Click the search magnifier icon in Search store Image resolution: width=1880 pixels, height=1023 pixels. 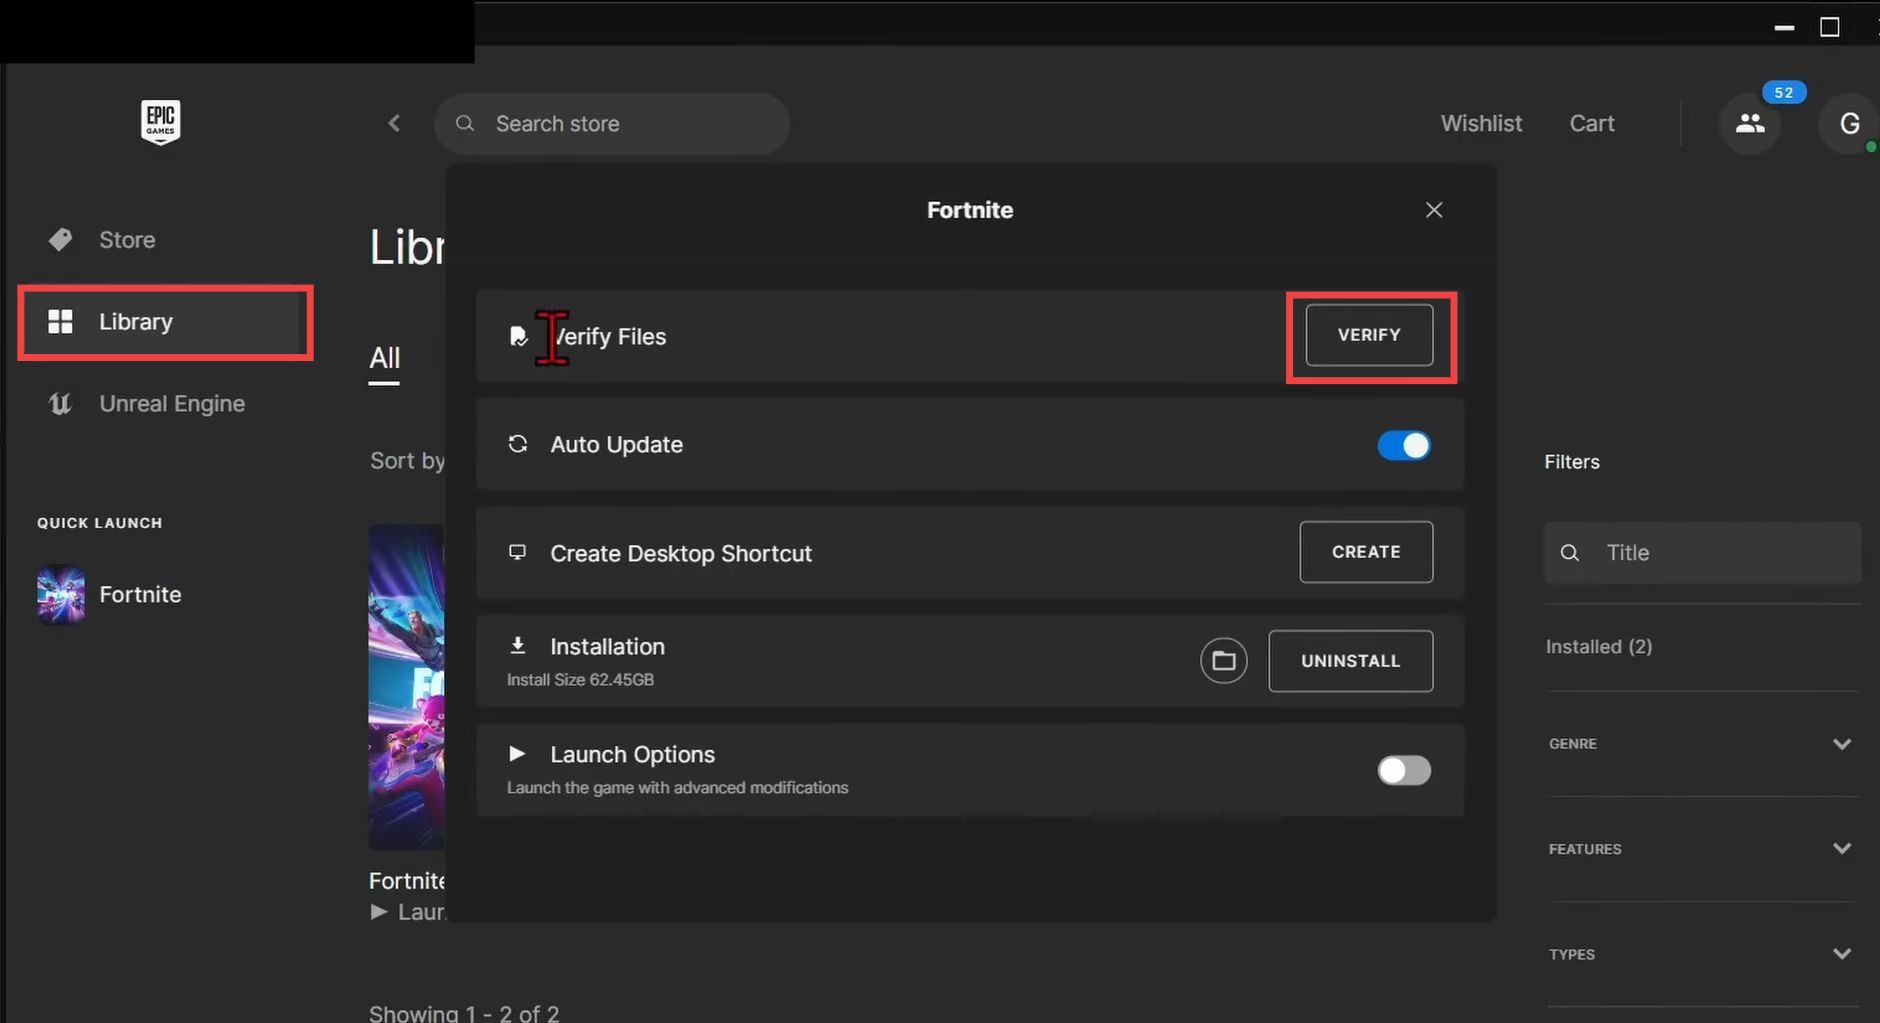(x=465, y=123)
